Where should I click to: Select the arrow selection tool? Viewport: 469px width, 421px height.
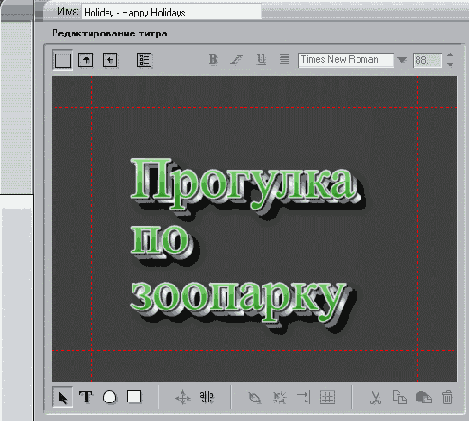[x=63, y=397]
